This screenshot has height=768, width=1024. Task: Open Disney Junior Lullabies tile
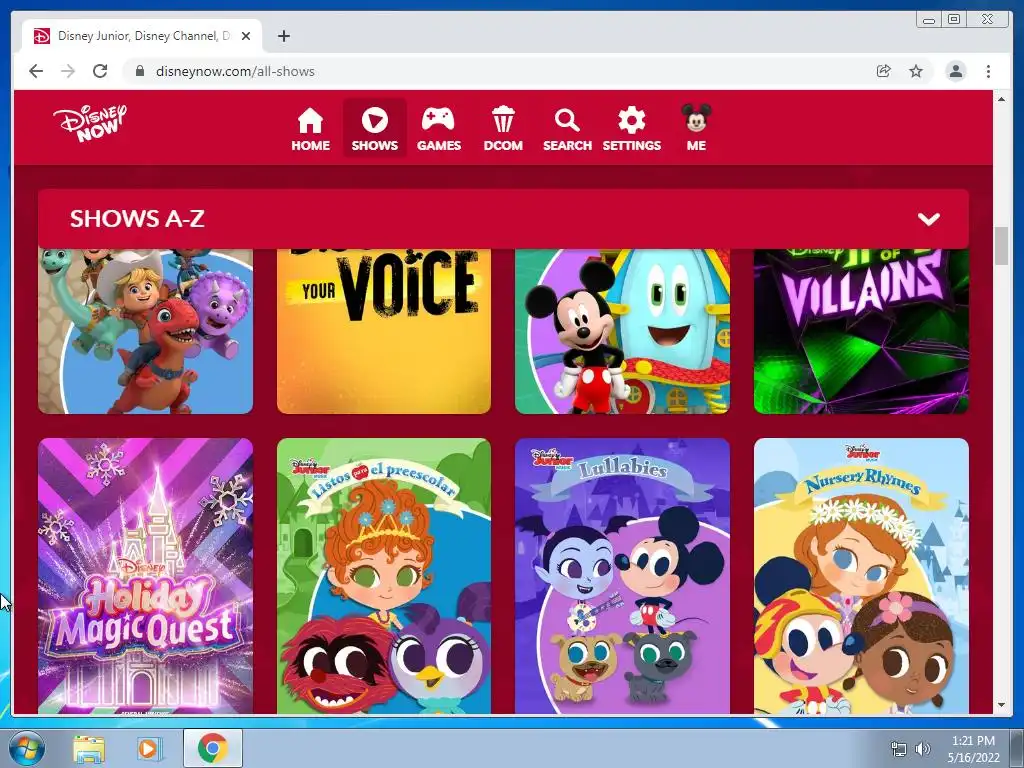(x=622, y=576)
